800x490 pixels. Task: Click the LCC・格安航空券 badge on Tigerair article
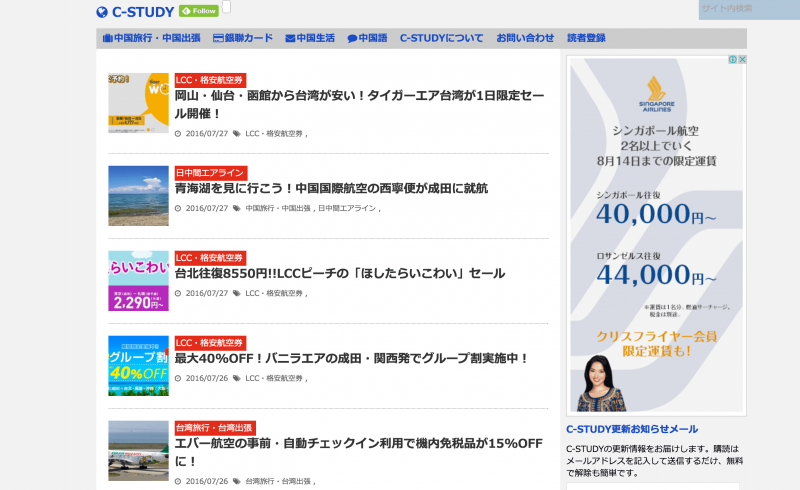pos(210,80)
